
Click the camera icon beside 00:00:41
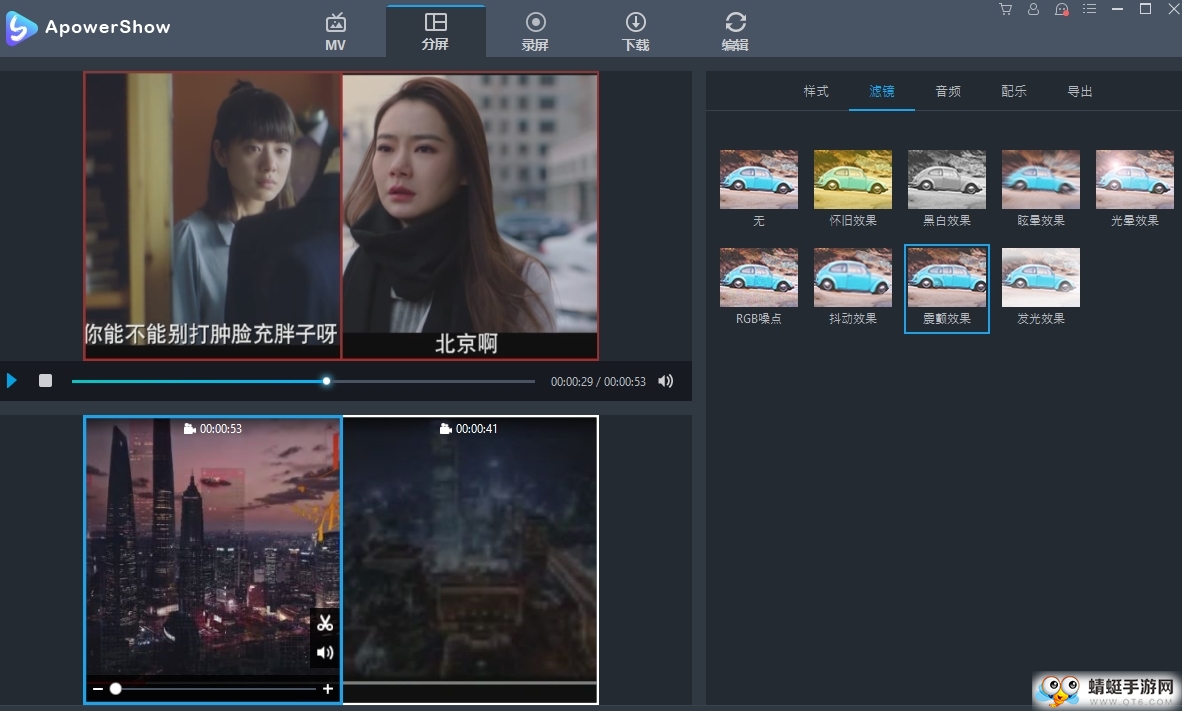[446, 428]
